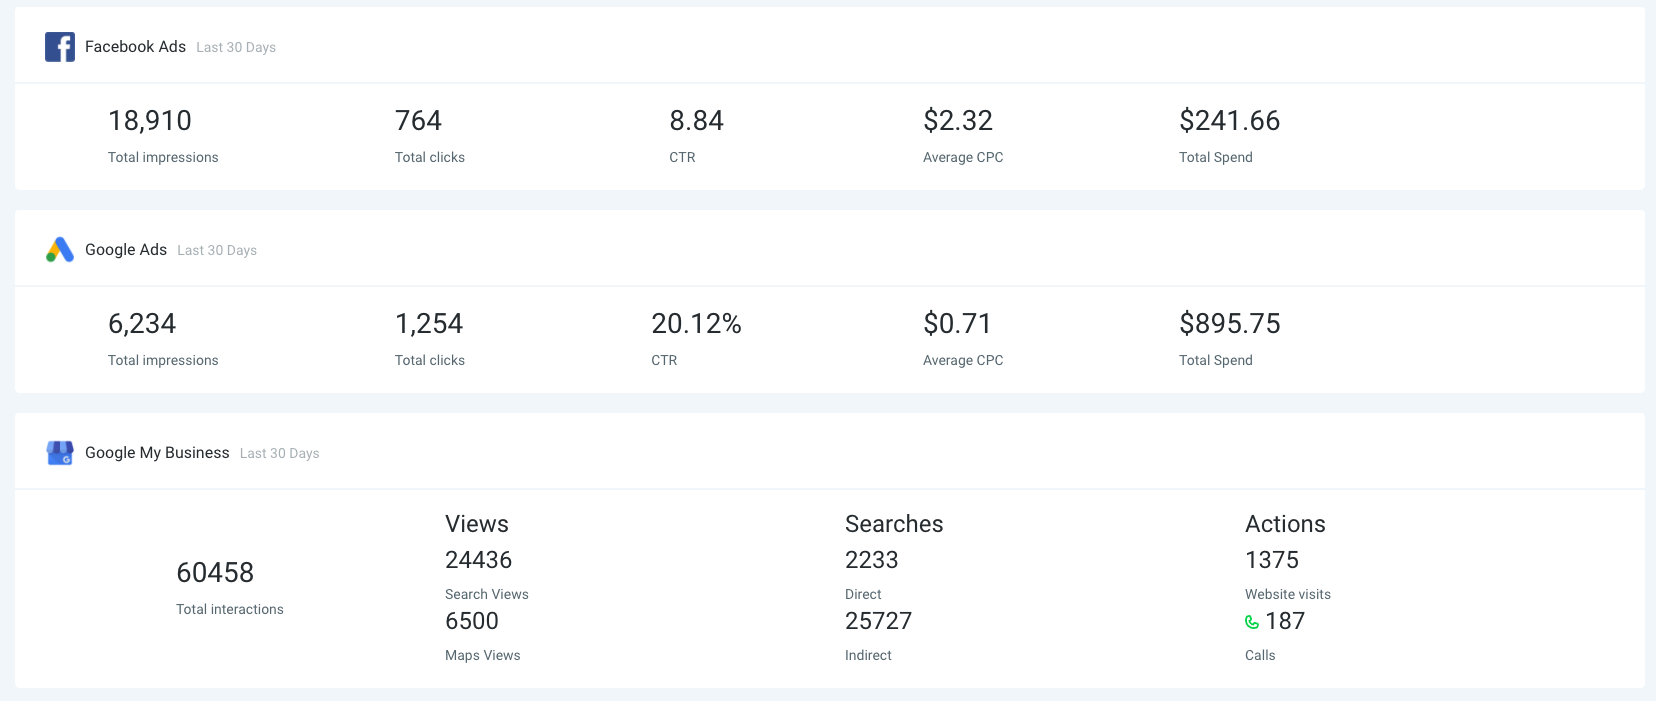Select Facebook Ads Last 30 Days range

236,48
